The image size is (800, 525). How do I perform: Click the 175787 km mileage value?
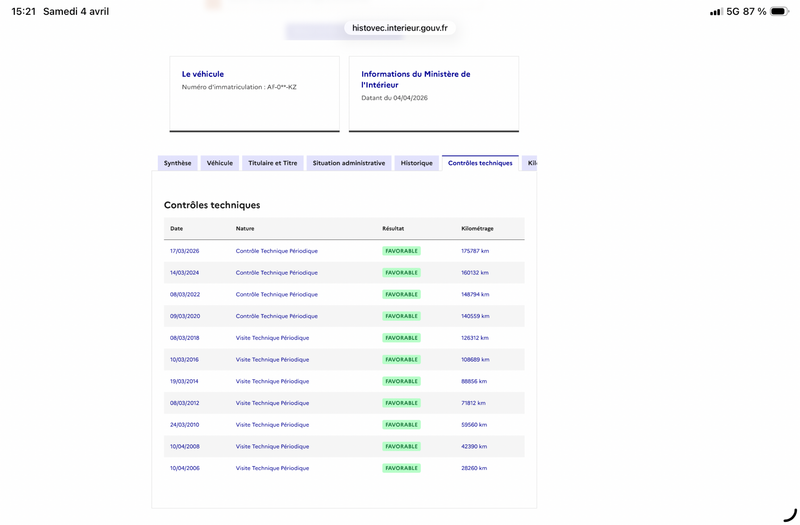475,251
